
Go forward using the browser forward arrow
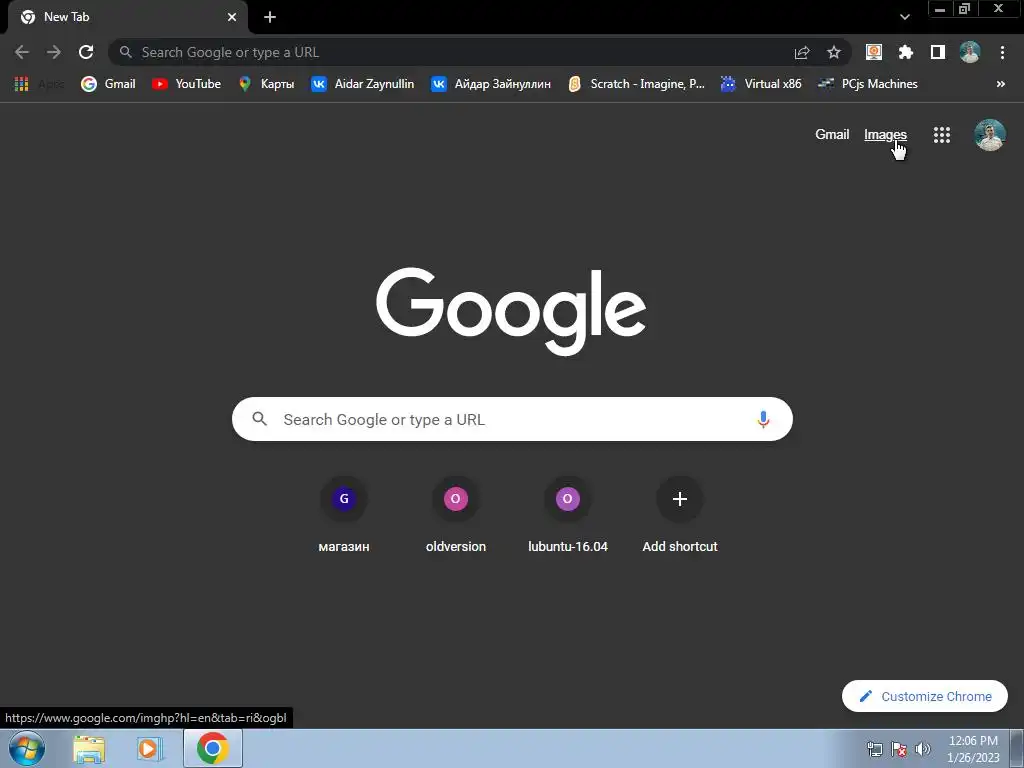(54, 52)
